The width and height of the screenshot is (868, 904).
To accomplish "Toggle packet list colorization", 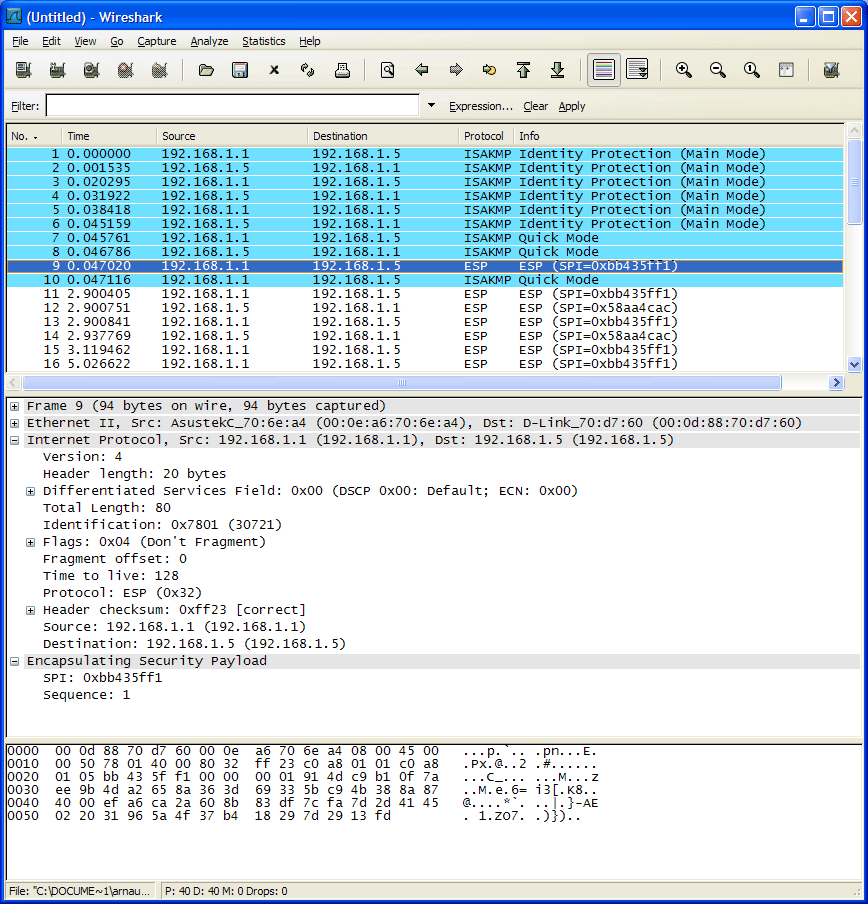I will [x=603, y=70].
